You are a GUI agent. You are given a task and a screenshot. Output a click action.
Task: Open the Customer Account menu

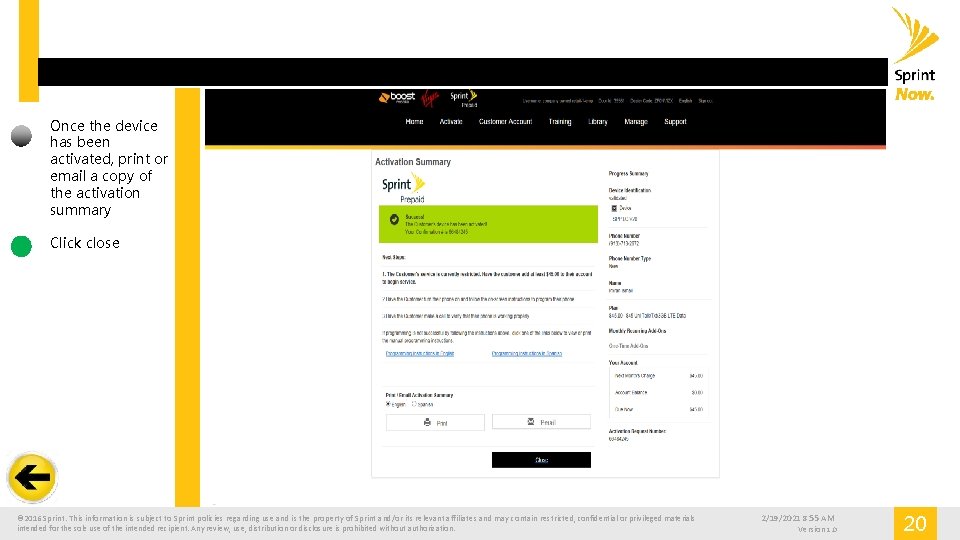tap(505, 122)
